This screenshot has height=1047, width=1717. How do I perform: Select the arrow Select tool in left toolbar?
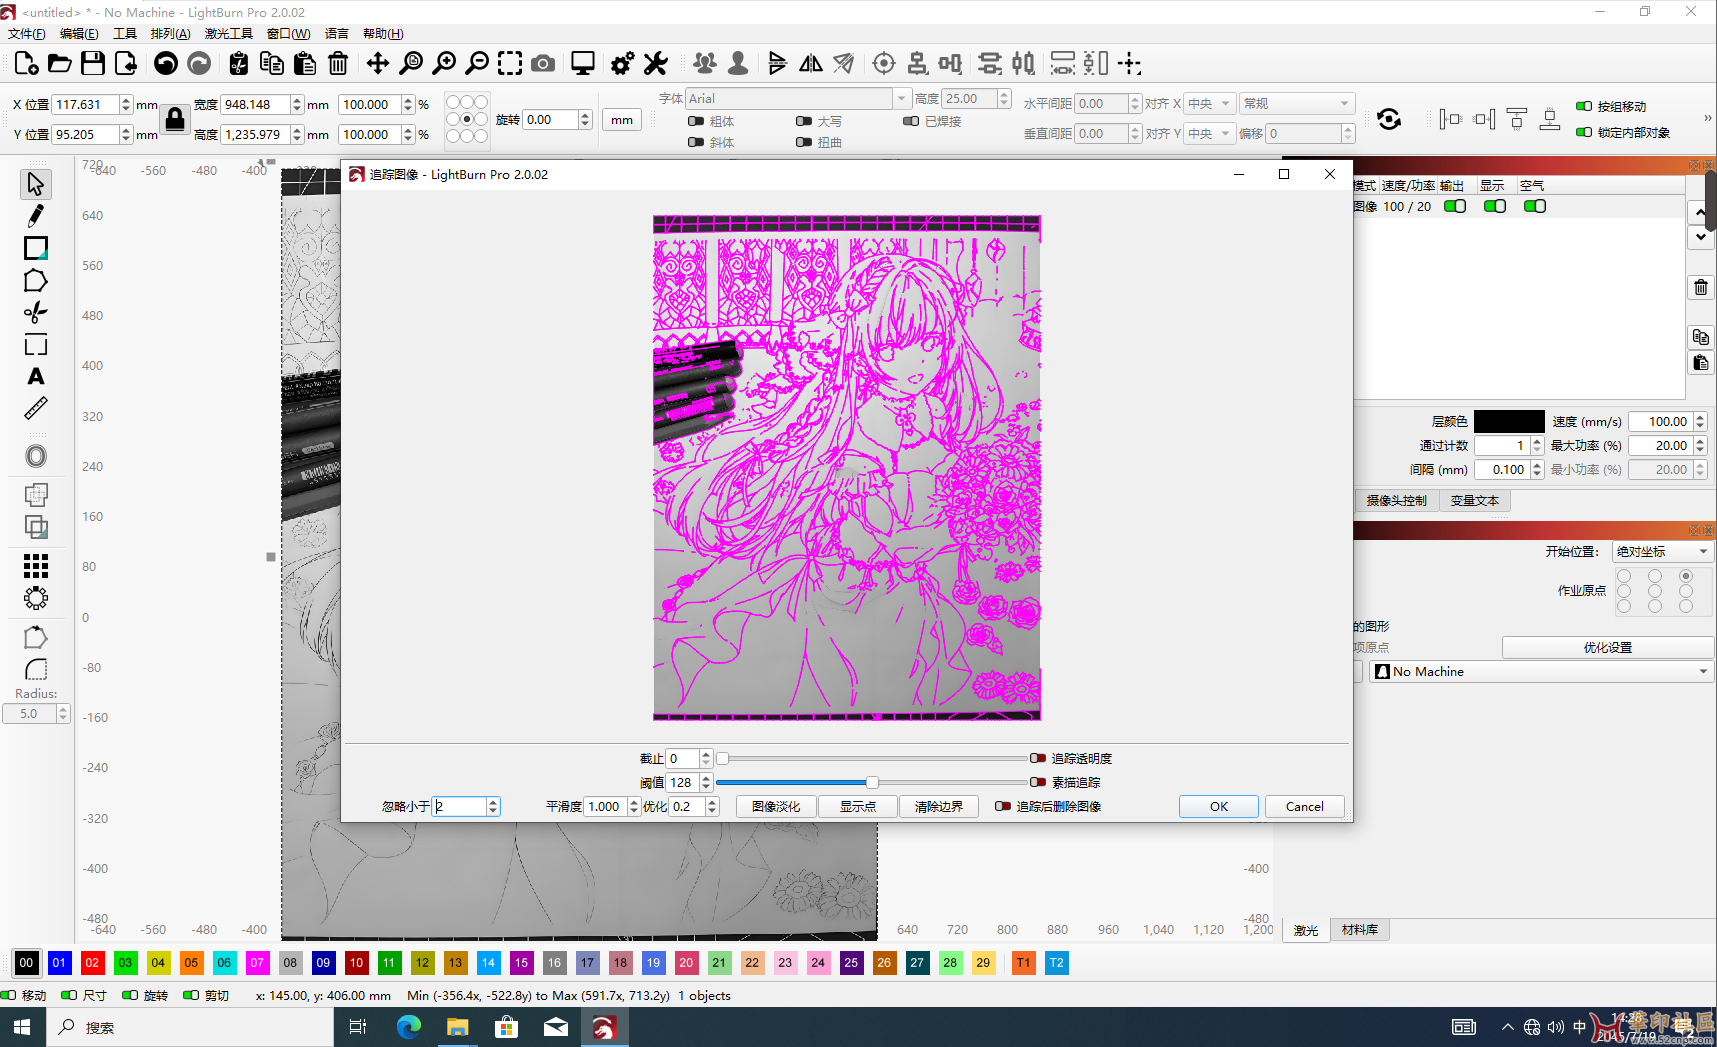(x=35, y=184)
